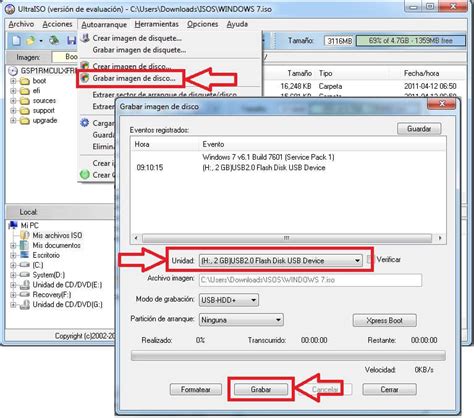This screenshot has width=474, height=418.
Task: Select Mis archivos ISO in local tree
Action: coord(57,235)
